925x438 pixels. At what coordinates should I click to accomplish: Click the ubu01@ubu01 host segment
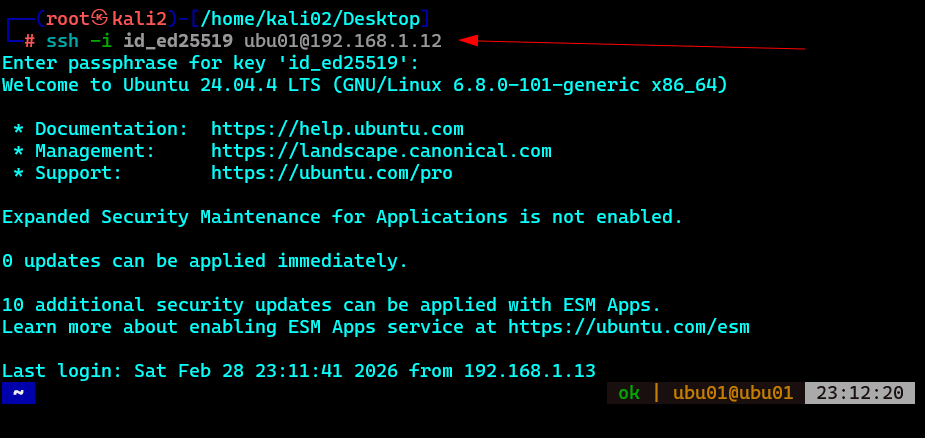click(x=732, y=393)
